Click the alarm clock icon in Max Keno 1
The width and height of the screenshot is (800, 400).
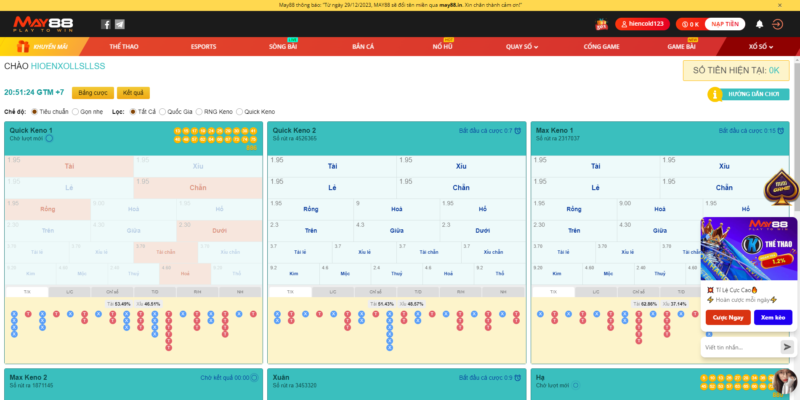pyautogui.click(x=781, y=131)
